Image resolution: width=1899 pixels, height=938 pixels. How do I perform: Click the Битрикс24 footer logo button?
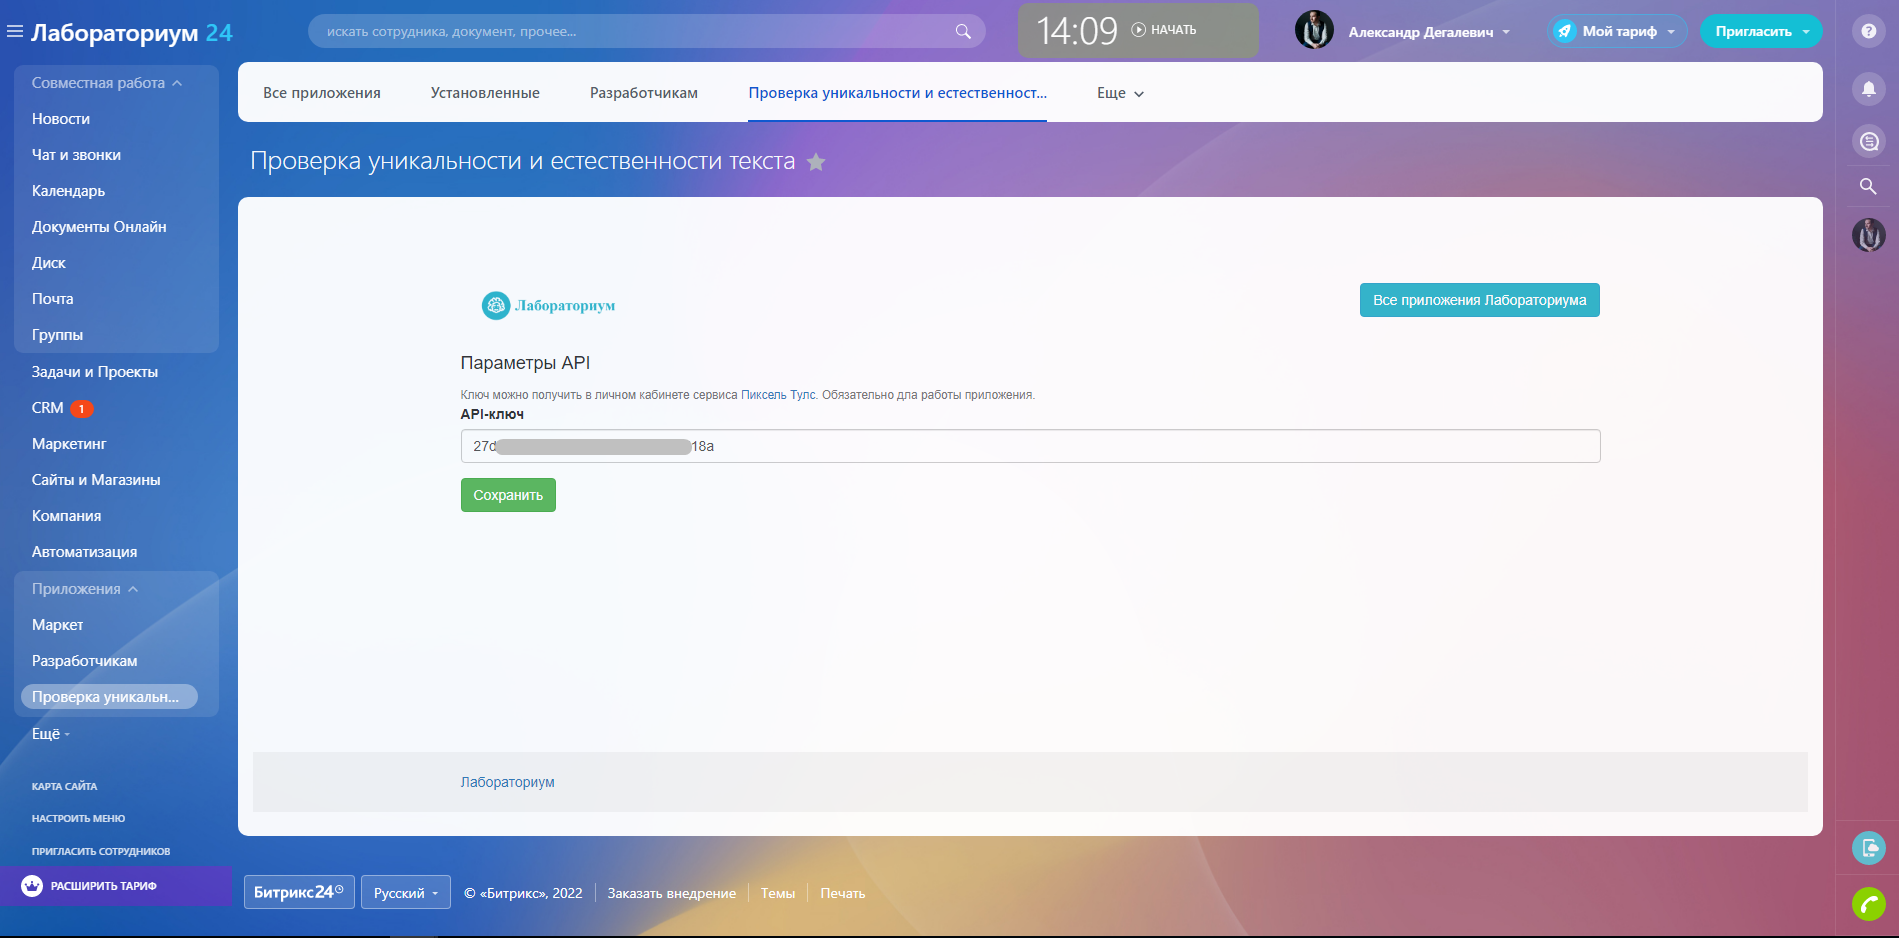(299, 892)
